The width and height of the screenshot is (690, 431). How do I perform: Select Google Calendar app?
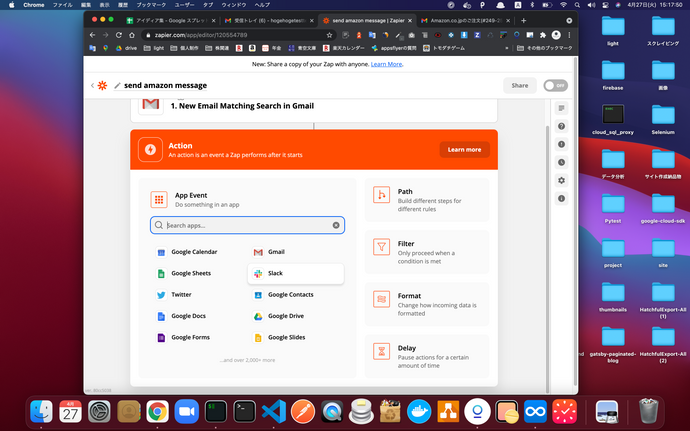199,252
